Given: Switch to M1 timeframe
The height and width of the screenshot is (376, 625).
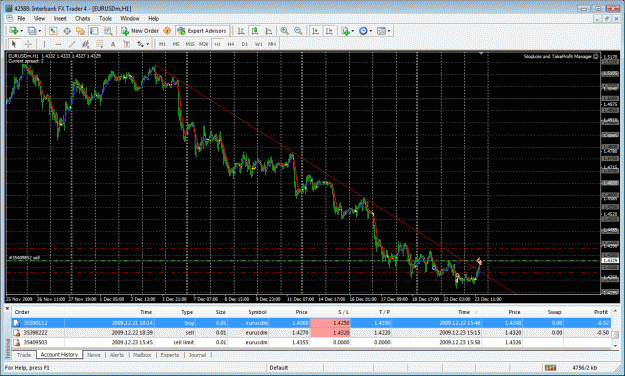Looking at the screenshot, I should (162, 44).
